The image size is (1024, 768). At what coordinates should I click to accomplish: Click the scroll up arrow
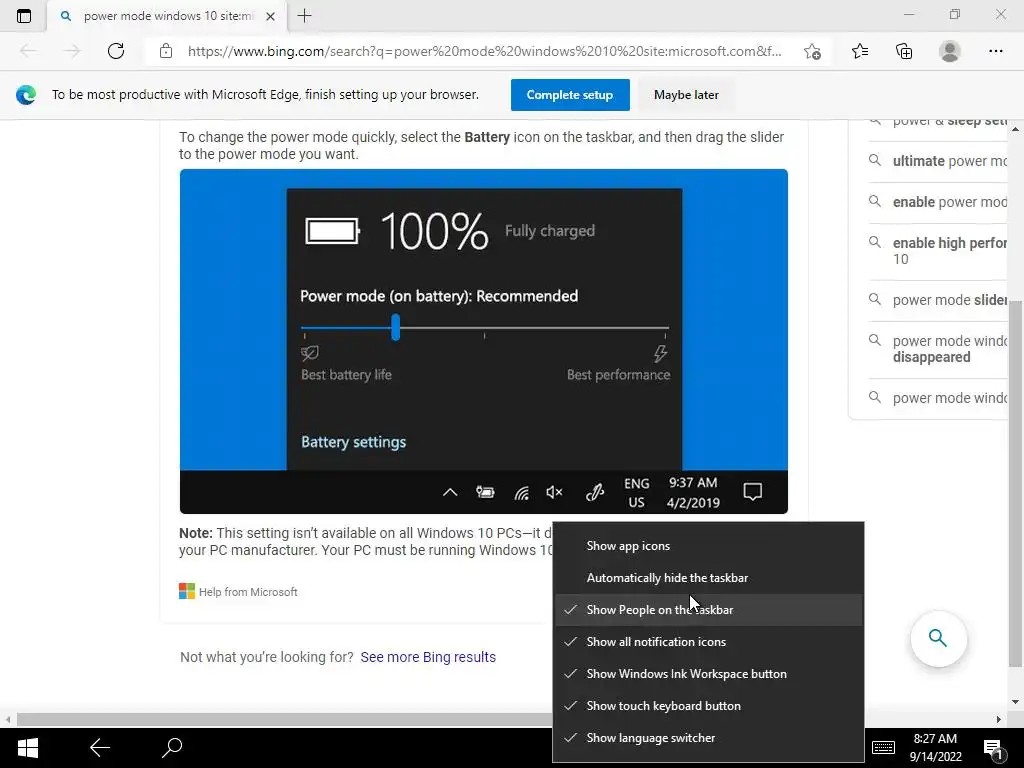click(x=1015, y=129)
